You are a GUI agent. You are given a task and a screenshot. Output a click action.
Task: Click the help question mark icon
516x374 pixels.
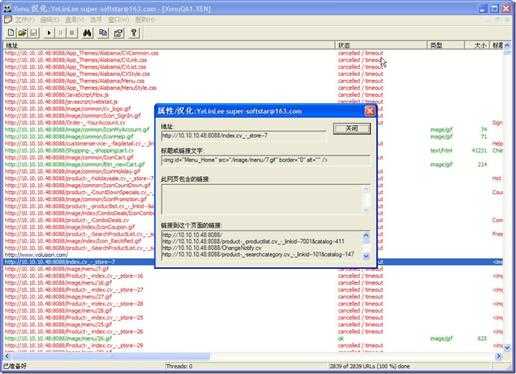tap(134, 33)
